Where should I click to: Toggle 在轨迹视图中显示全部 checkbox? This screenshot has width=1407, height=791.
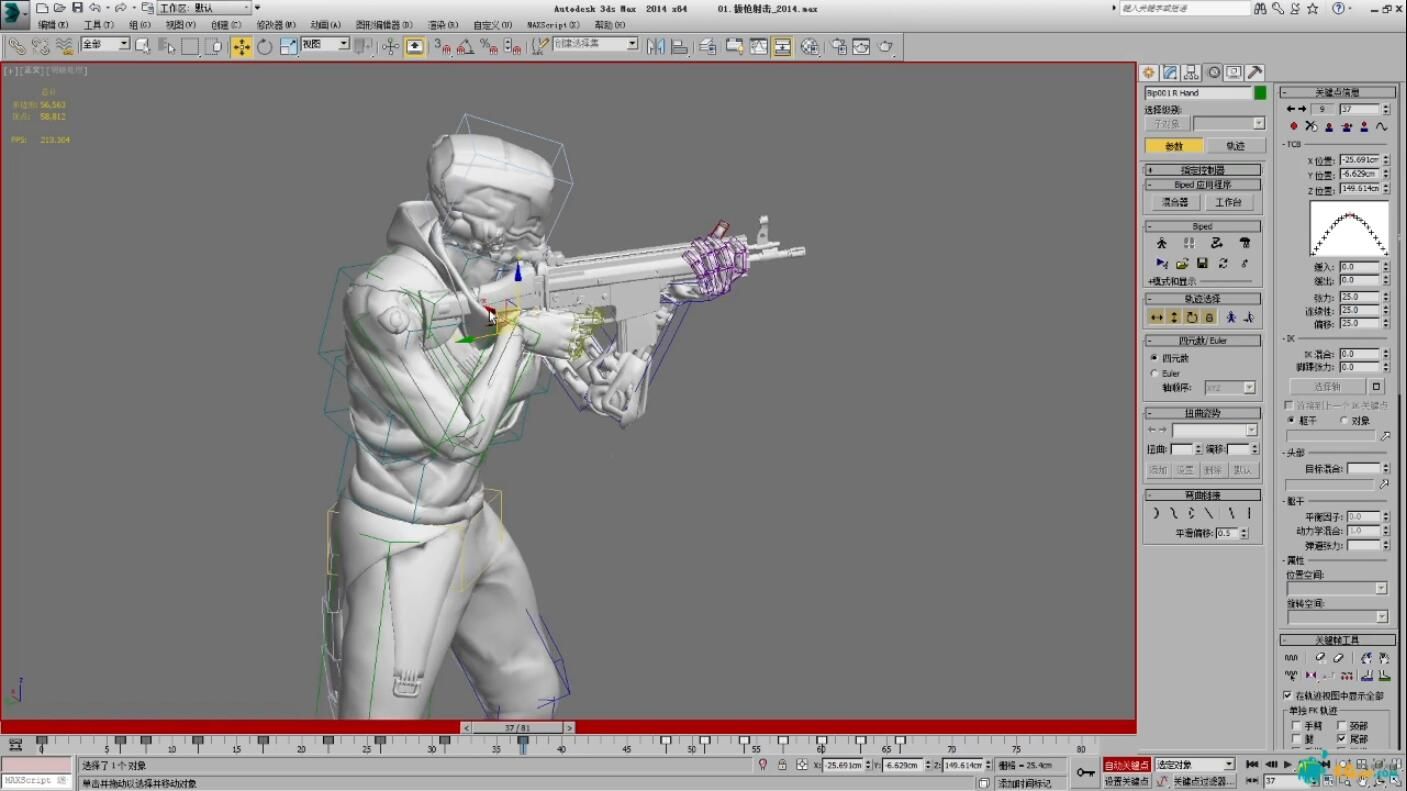[x=1288, y=695]
